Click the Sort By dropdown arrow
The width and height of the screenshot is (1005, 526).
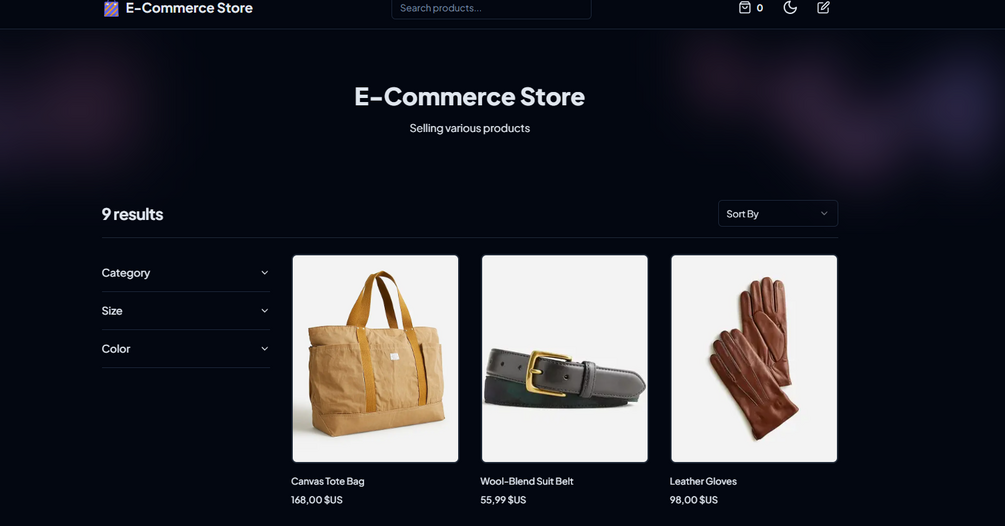824,213
